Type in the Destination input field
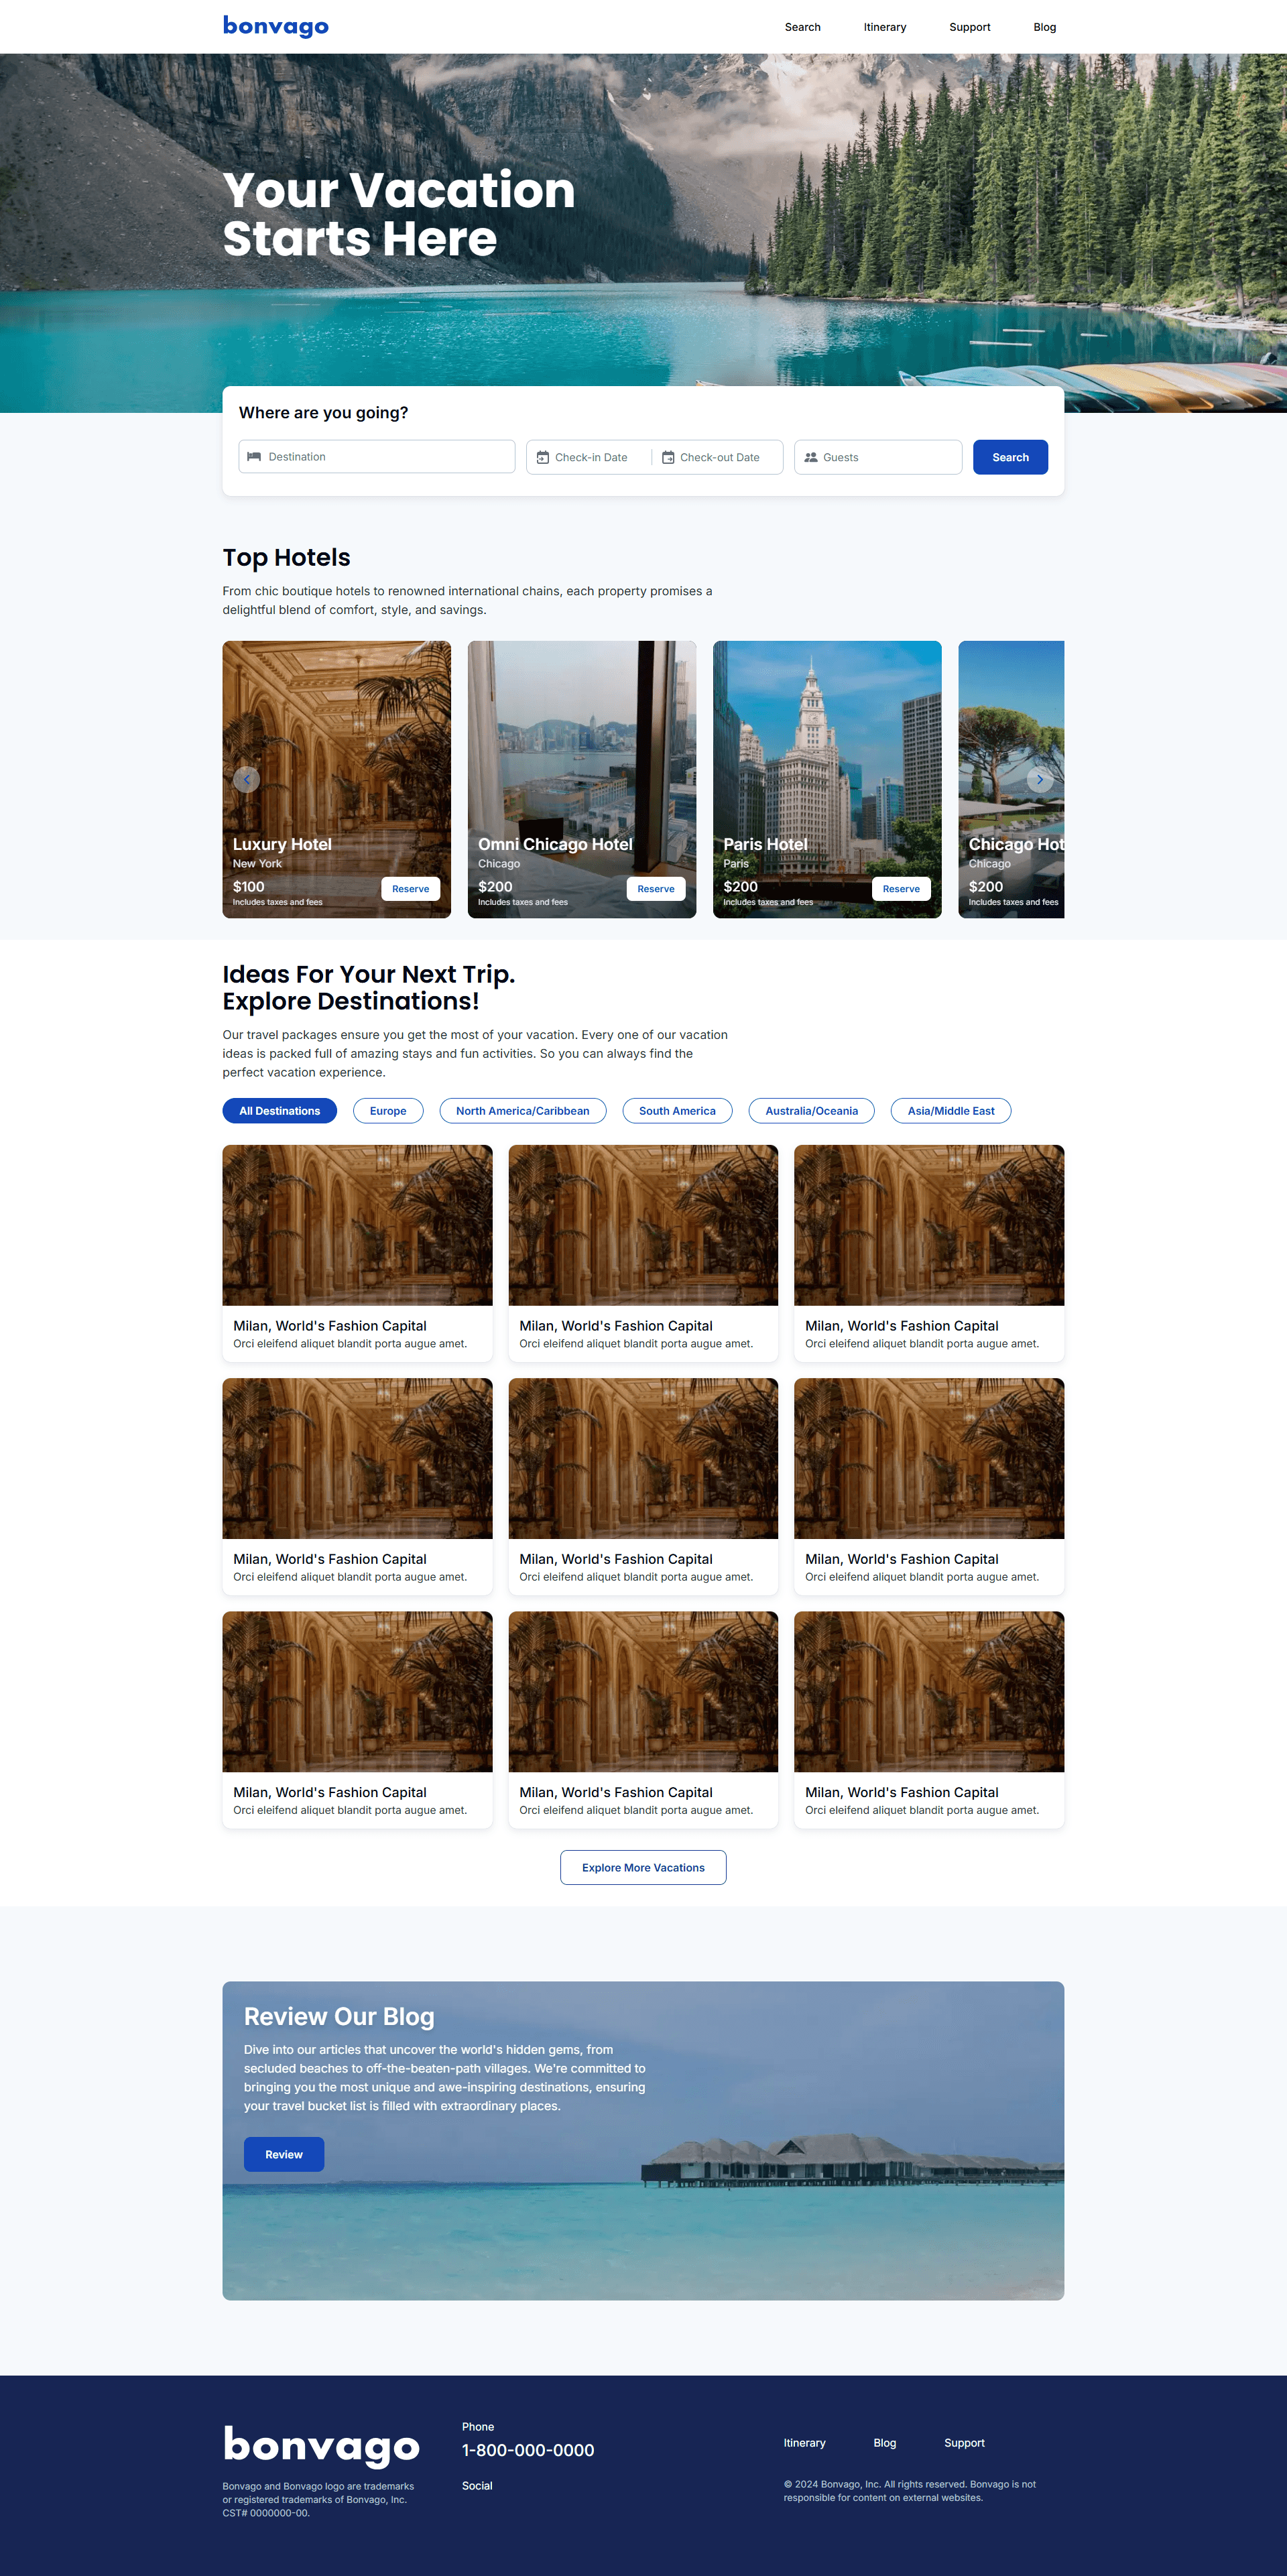Viewport: 1287px width, 2576px height. [x=385, y=457]
